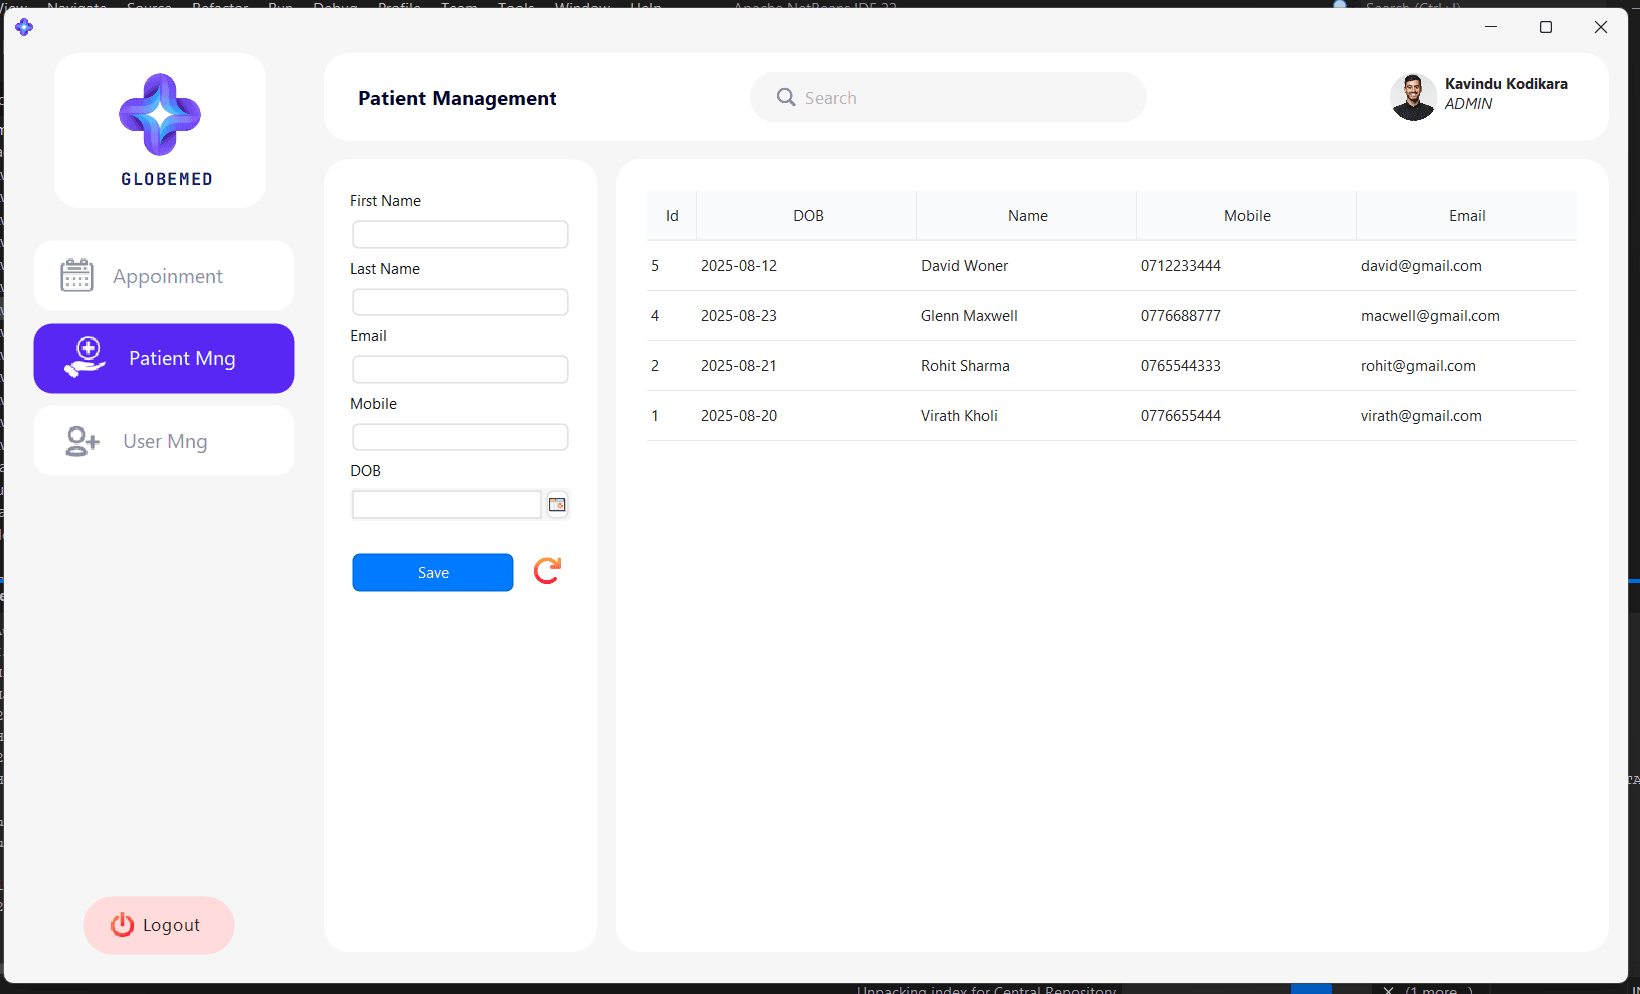Click the app icon in the title bar
1640x994 pixels.
tap(24, 27)
